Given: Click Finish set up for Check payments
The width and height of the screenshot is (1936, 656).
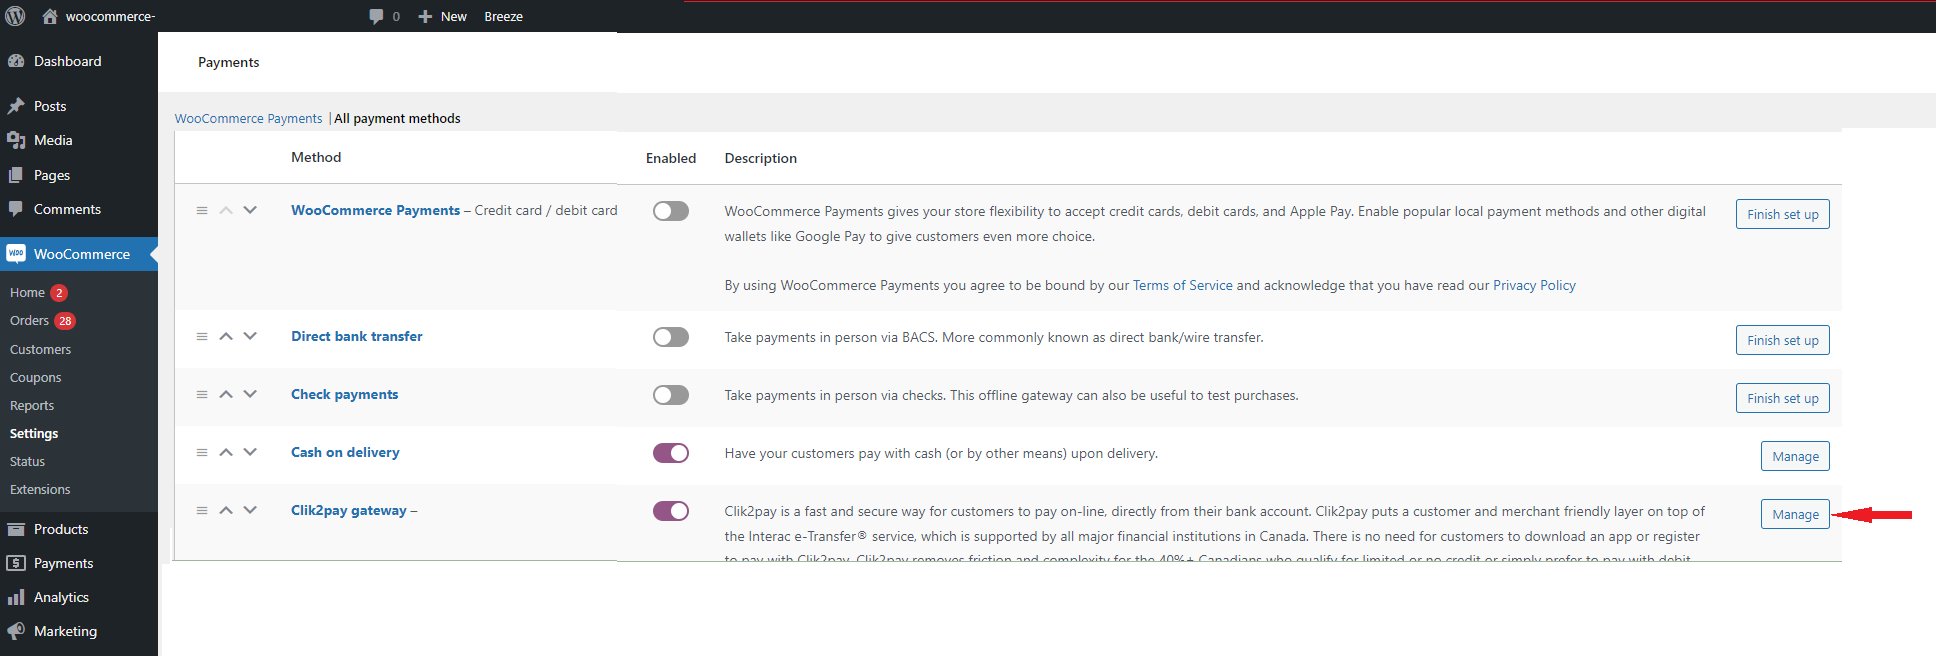Looking at the screenshot, I should click(x=1783, y=398).
